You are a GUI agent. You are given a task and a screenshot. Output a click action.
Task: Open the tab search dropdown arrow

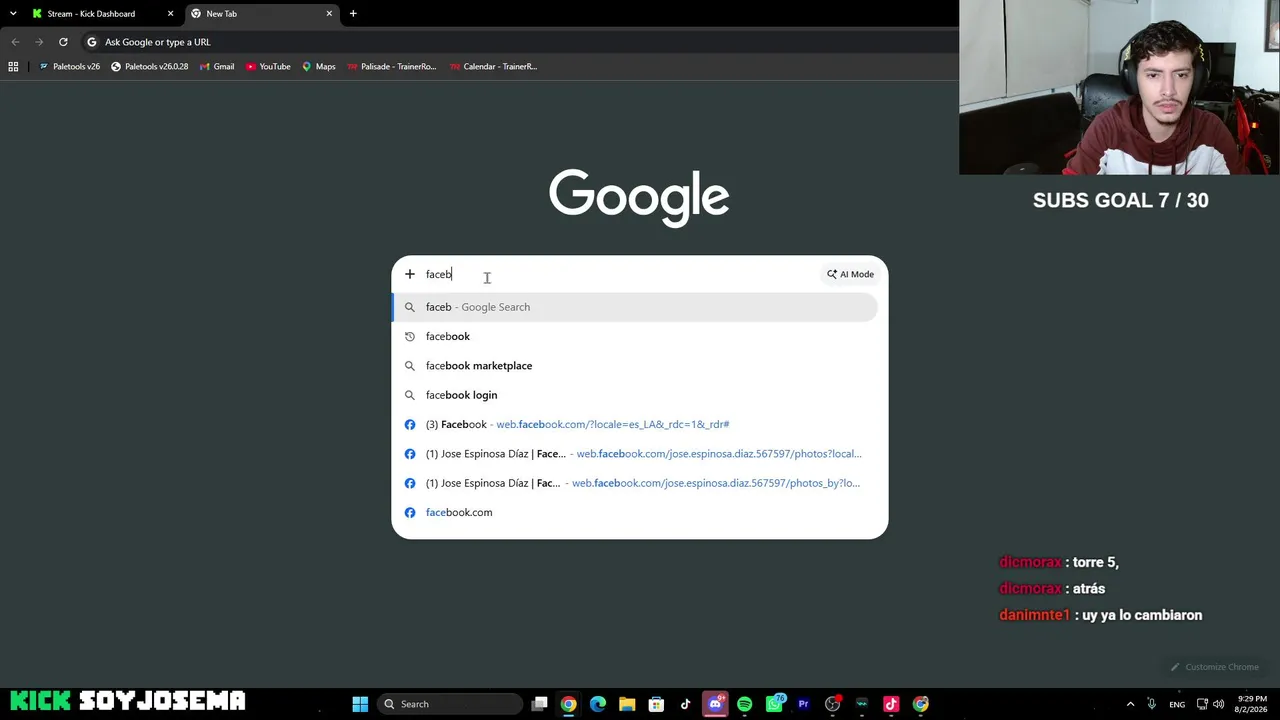pyautogui.click(x=13, y=14)
